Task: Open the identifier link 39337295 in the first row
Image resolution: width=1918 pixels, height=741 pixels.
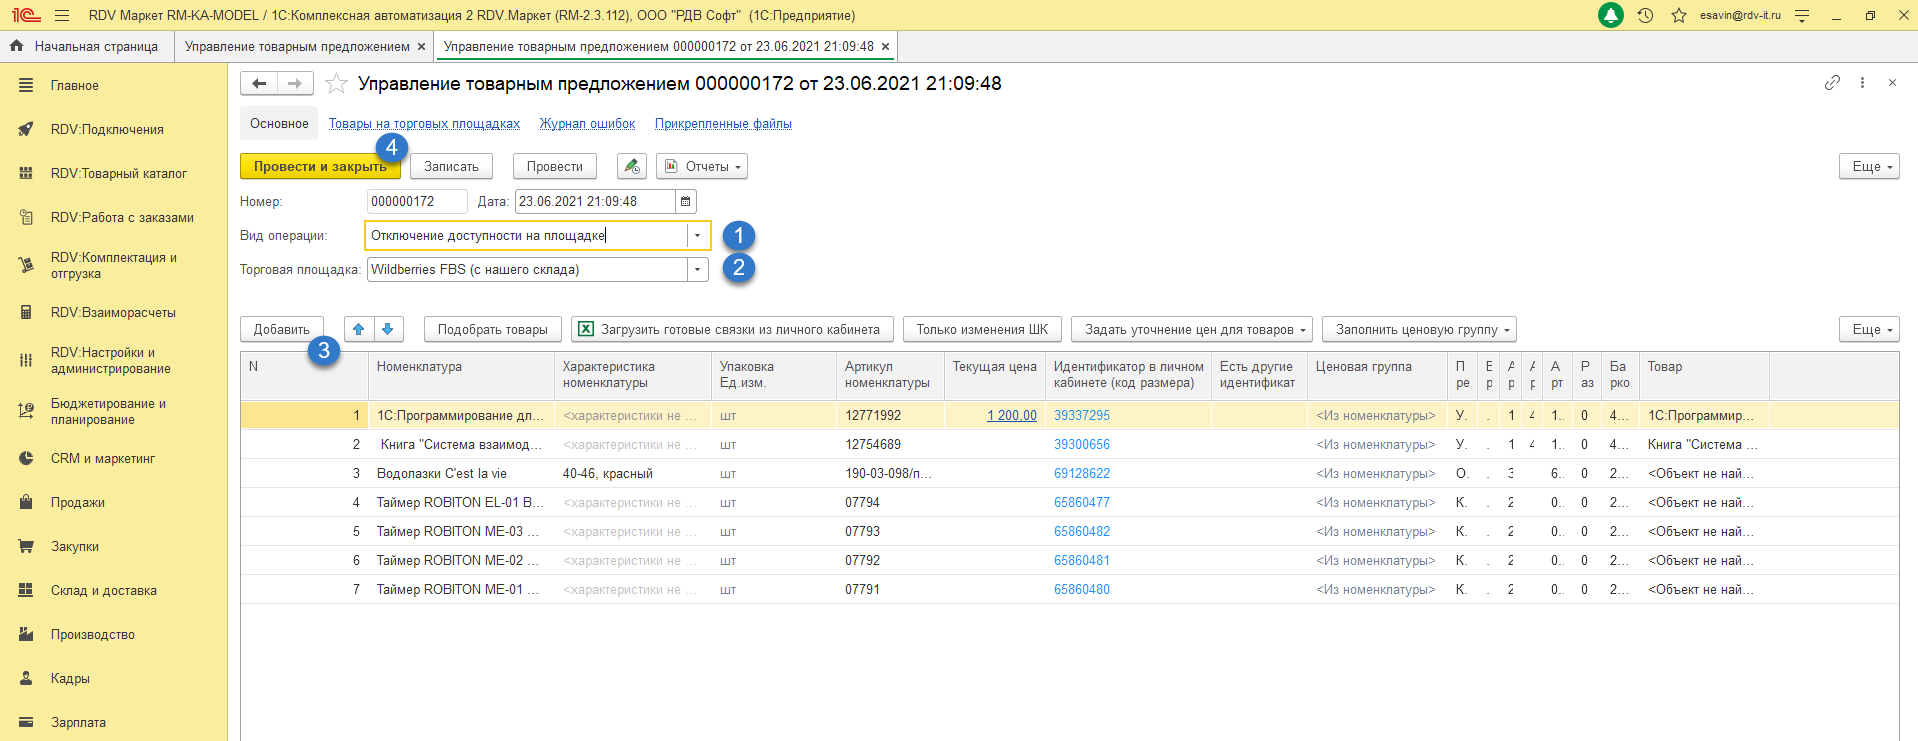Action: [x=1081, y=416]
